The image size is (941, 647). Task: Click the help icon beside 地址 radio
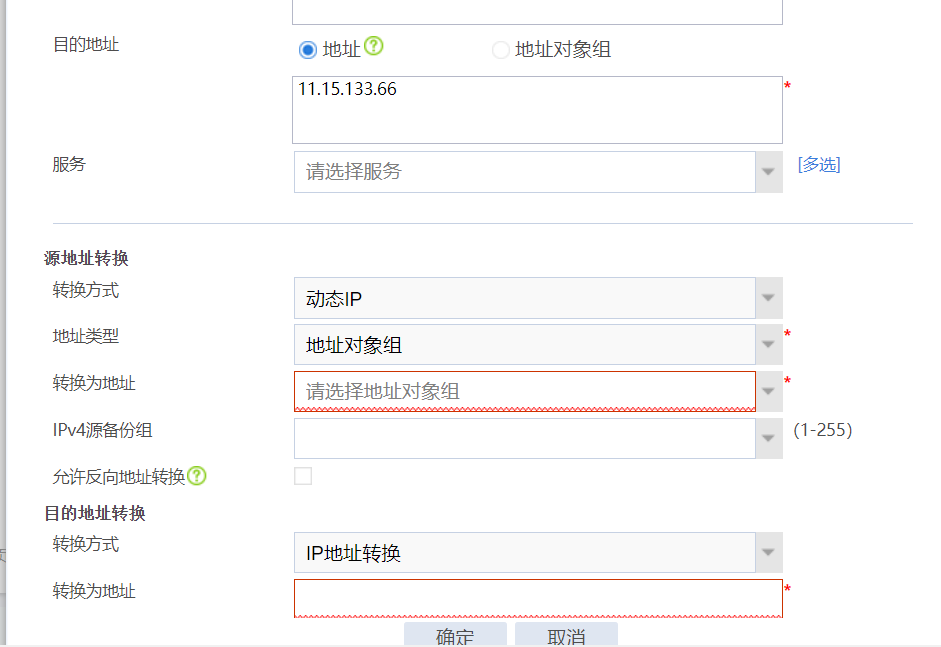(x=374, y=46)
